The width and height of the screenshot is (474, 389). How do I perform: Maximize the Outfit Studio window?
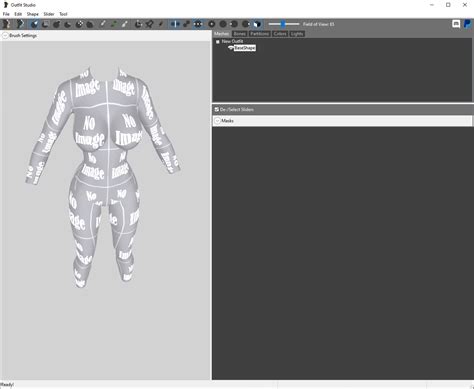[448, 5]
